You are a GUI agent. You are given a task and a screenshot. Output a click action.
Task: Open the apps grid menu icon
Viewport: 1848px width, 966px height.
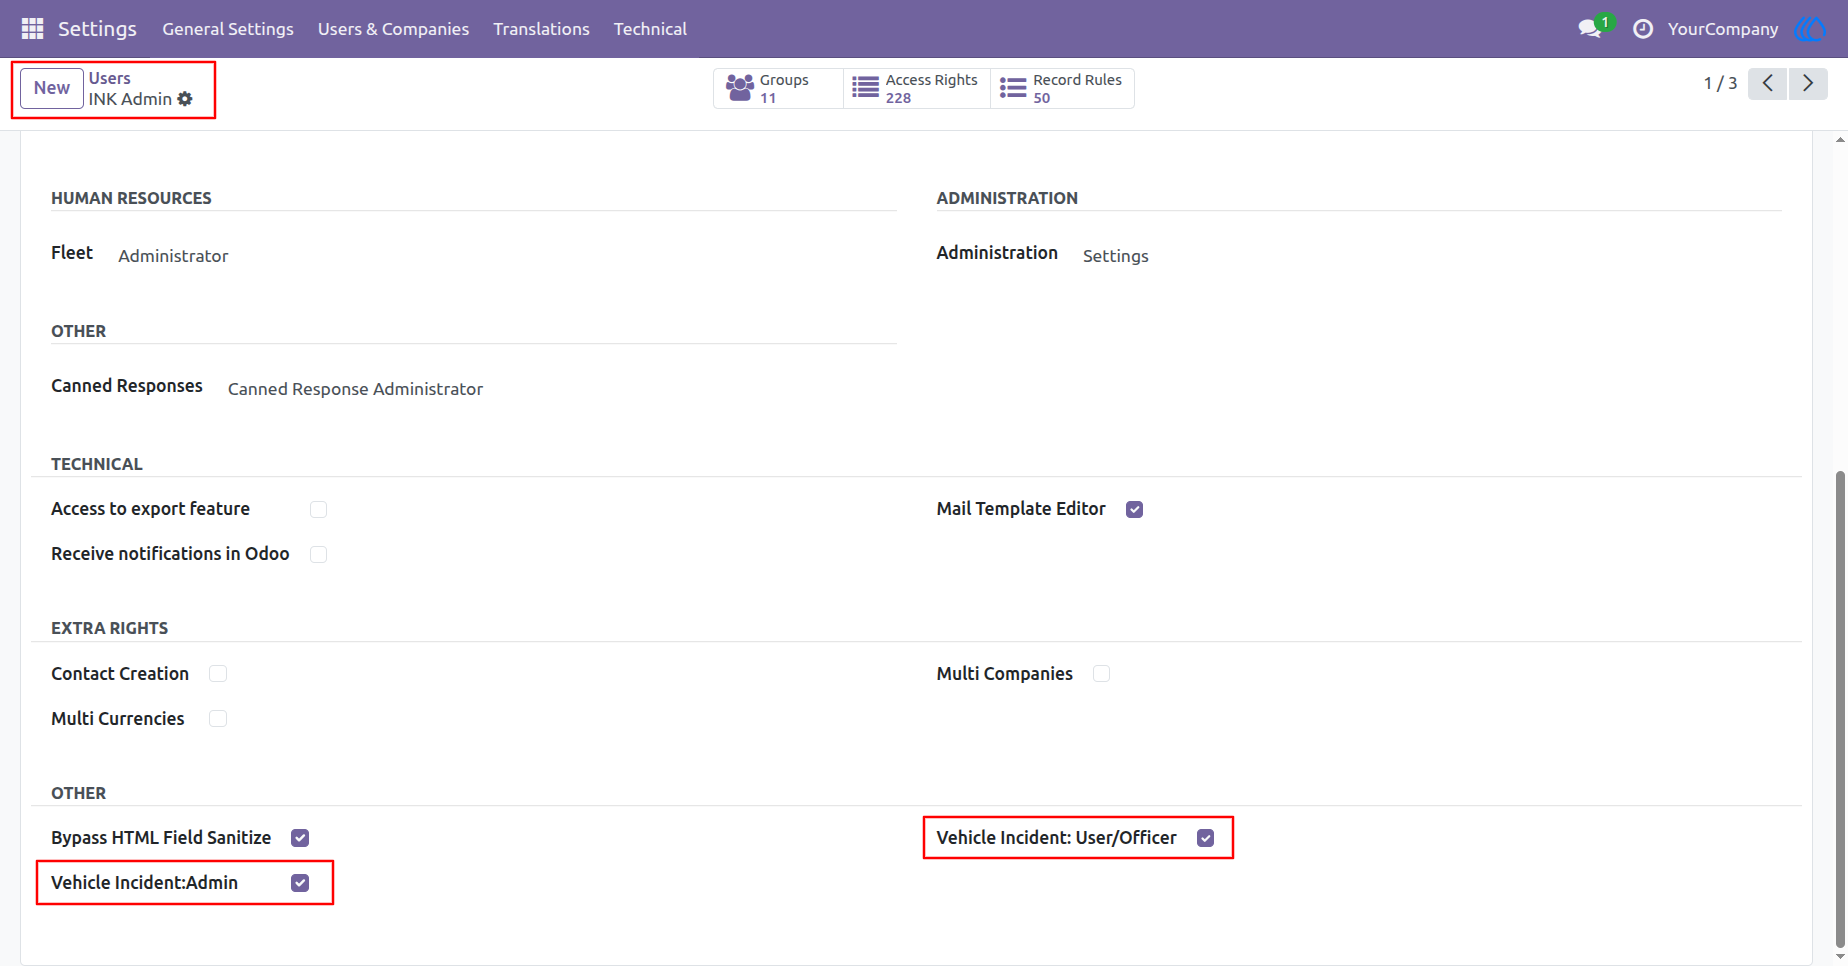32,29
